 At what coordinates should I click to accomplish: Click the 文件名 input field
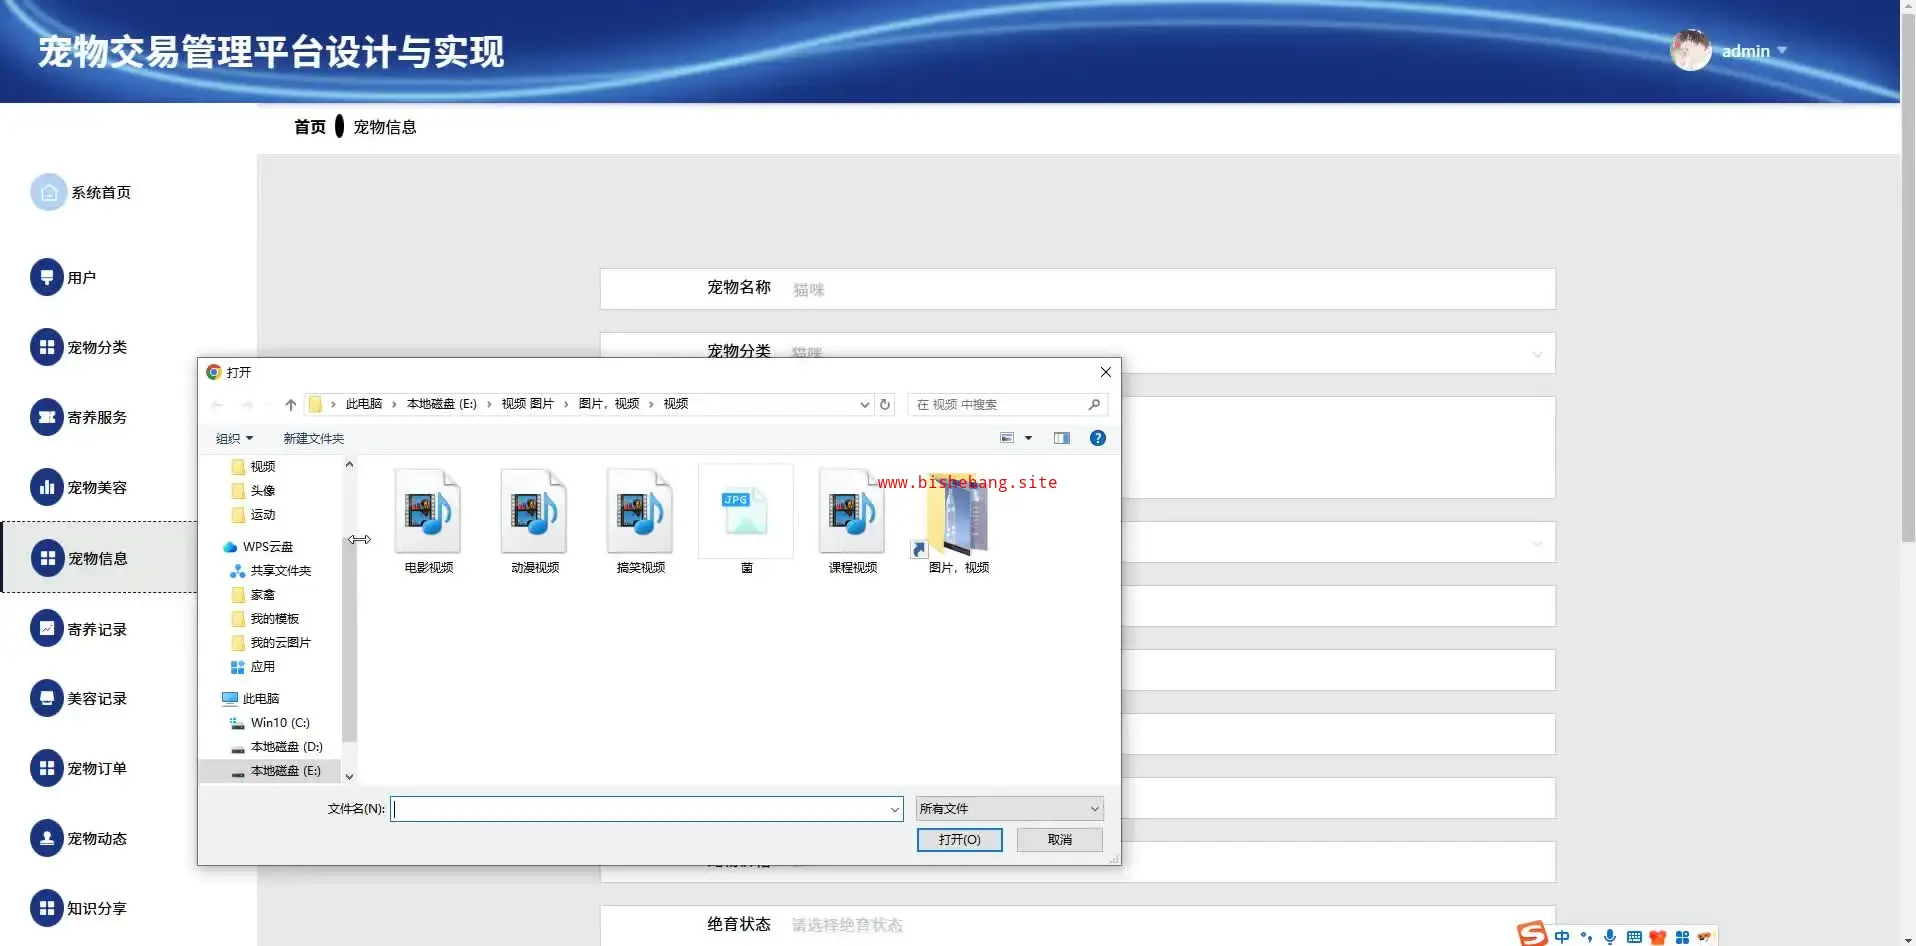[640, 809]
